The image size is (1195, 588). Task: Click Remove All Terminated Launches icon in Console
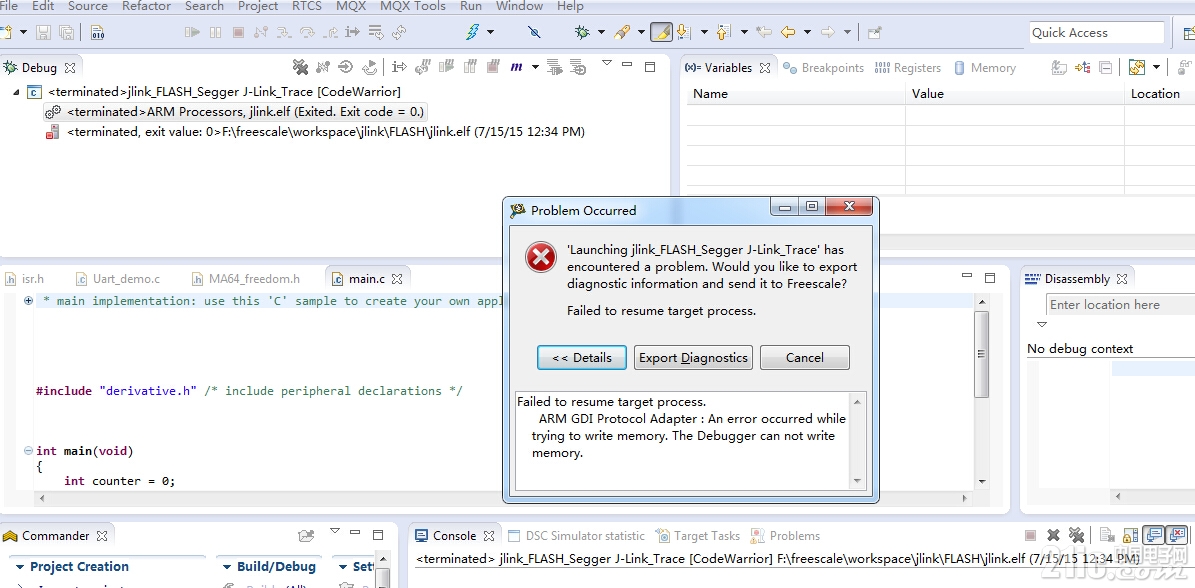click(x=1076, y=535)
